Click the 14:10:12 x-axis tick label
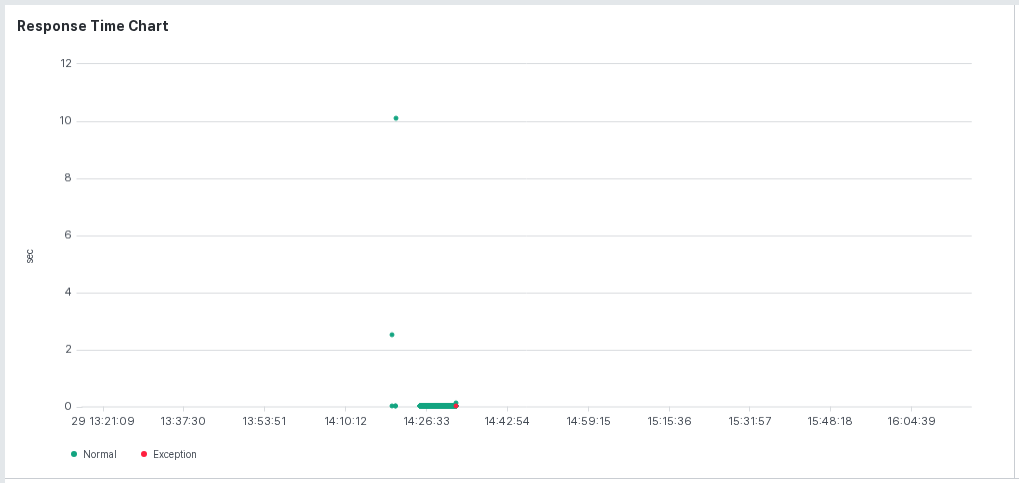This screenshot has height=483, width=1019. pos(345,421)
